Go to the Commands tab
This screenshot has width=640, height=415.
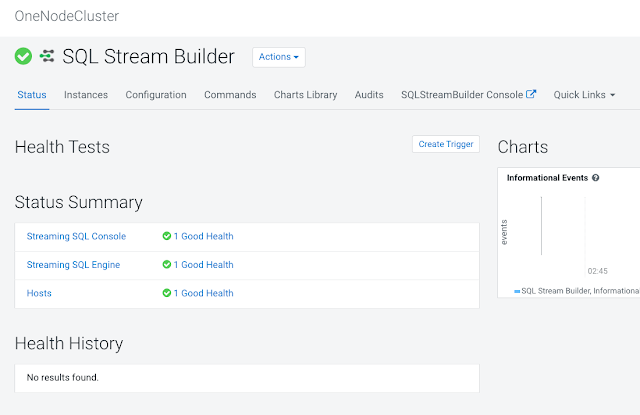tap(230, 95)
